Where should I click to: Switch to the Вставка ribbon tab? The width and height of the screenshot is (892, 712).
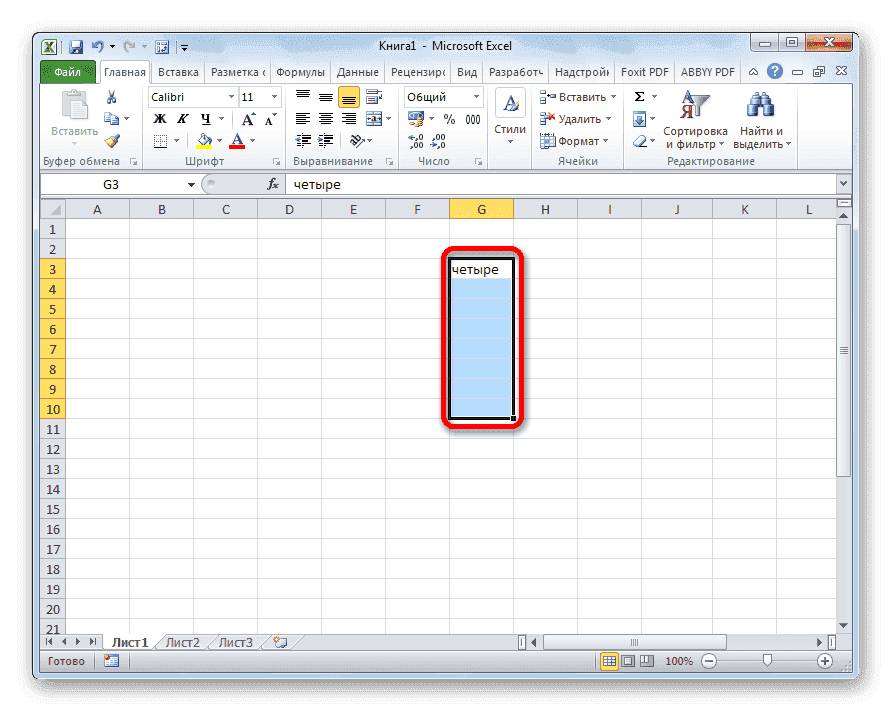click(177, 71)
